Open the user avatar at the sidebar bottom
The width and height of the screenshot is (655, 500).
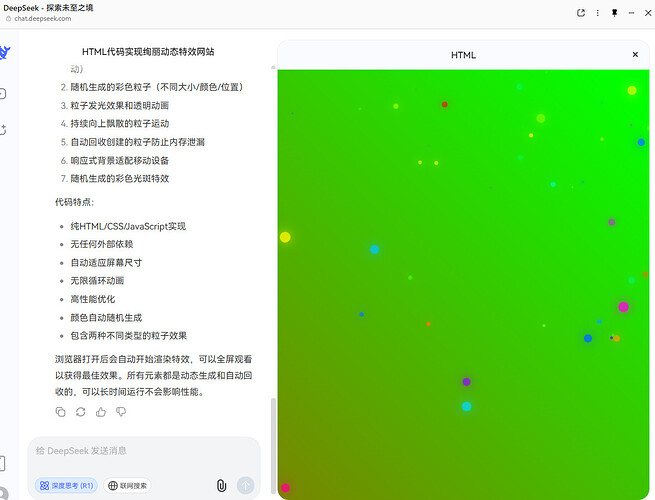click(x=3, y=494)
